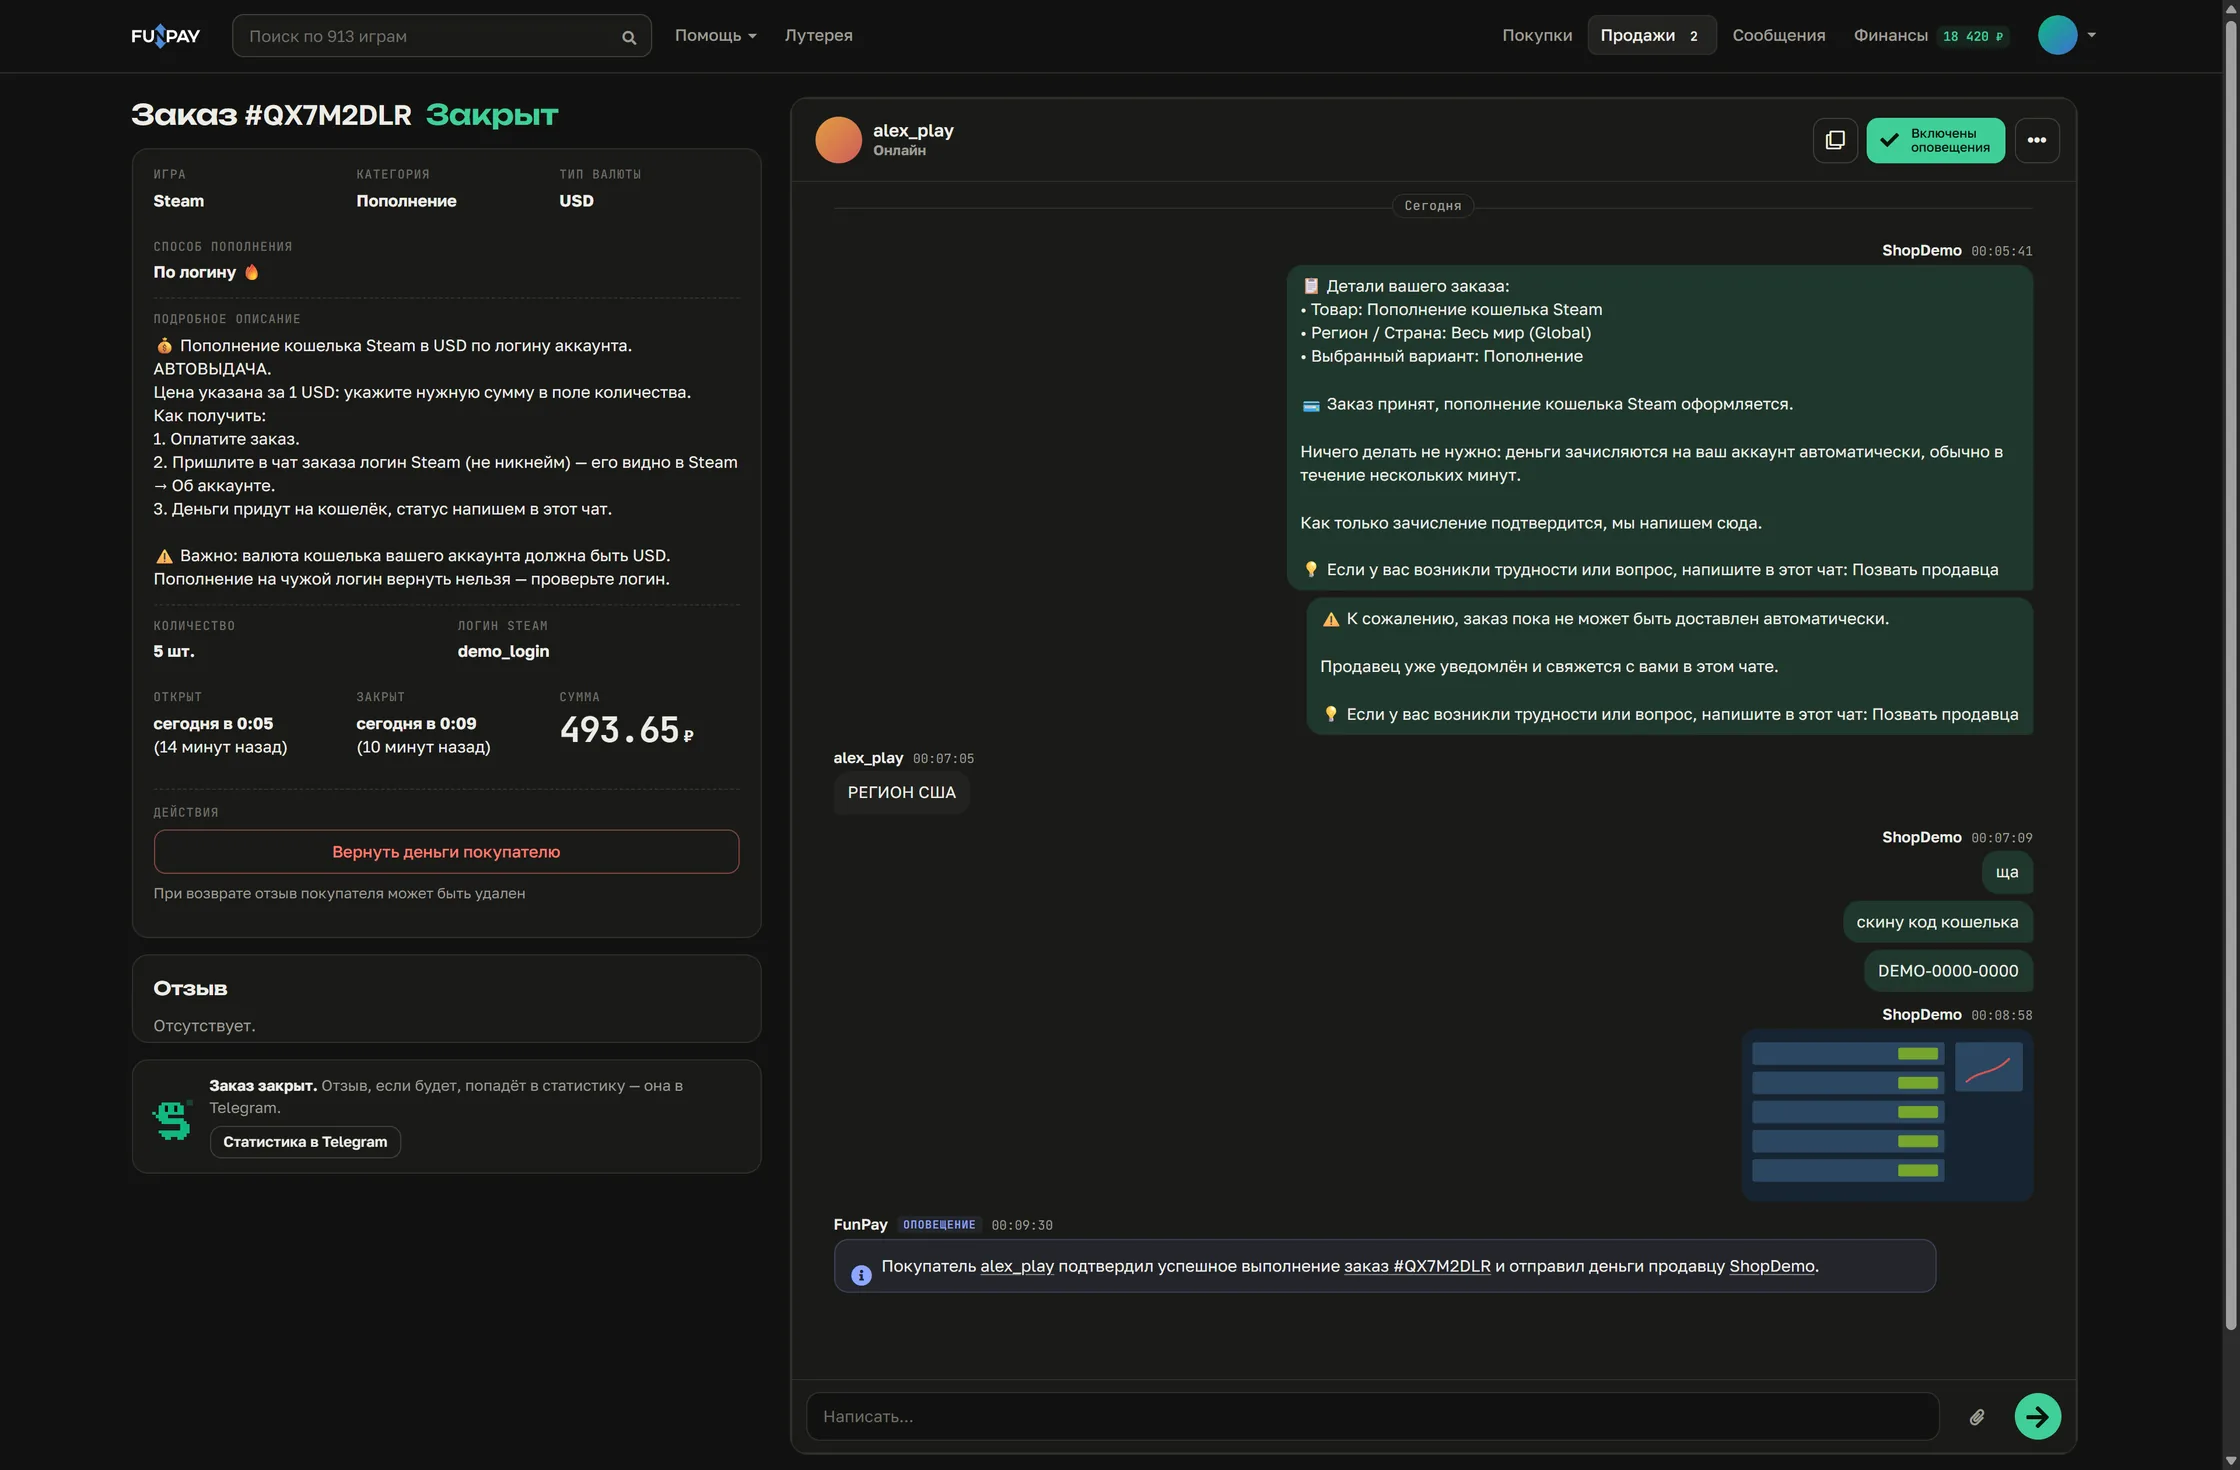Click the search magnifier icon
The image size is (2240, 1470).
click(629, 37)
